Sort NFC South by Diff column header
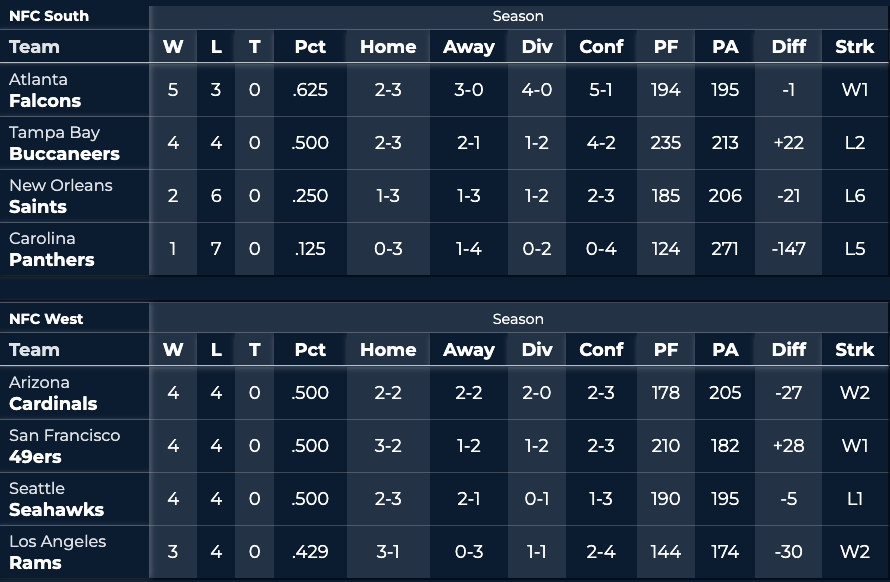This screenshot has height=582, width=890. [x=788, y=46]
